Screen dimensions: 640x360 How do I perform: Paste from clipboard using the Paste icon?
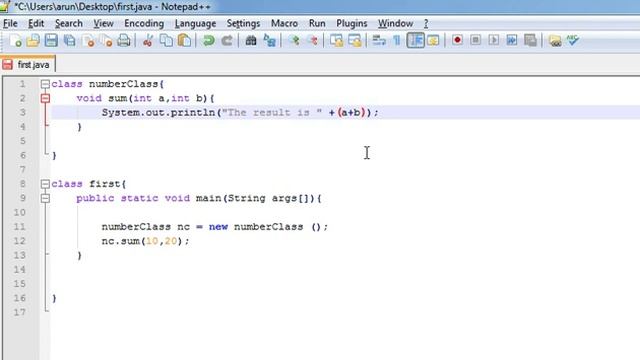(184, 40)
